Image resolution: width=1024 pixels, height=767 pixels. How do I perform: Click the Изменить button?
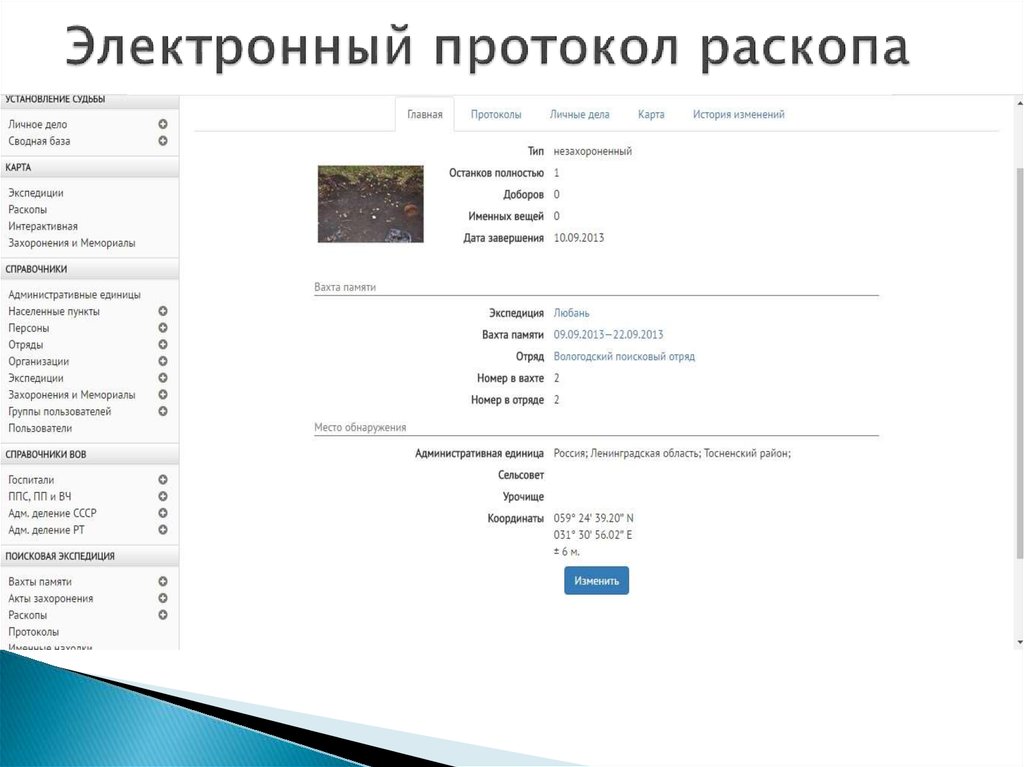596,580
